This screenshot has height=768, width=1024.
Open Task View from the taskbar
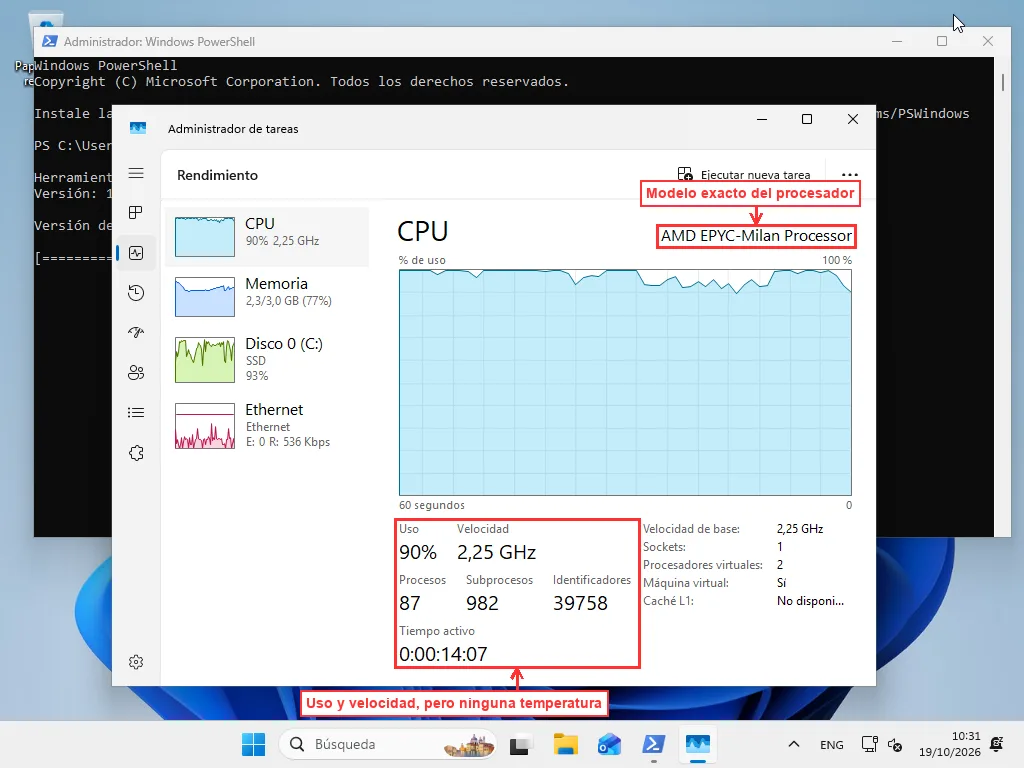(520, 744)
